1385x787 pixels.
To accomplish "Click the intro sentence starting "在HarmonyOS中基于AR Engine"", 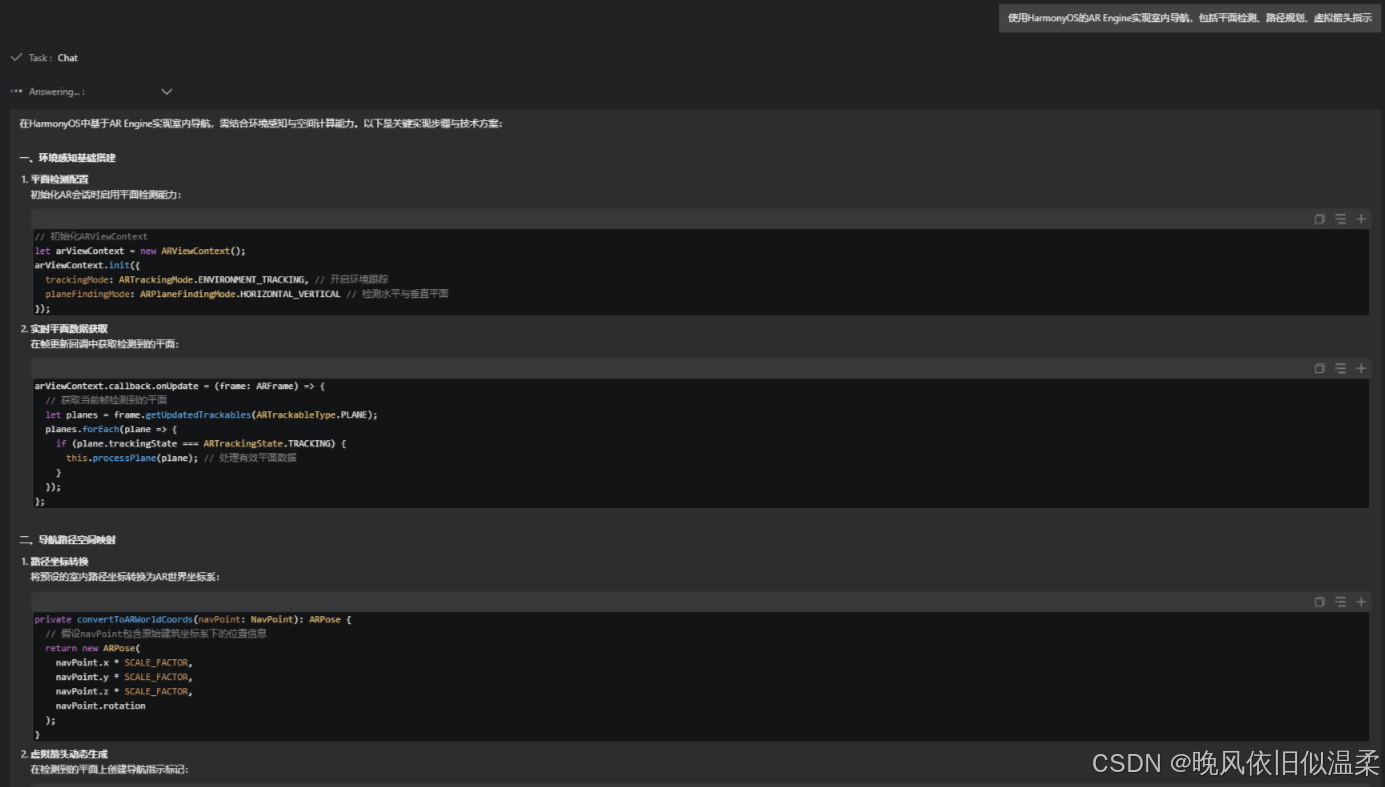I will 261,124.
